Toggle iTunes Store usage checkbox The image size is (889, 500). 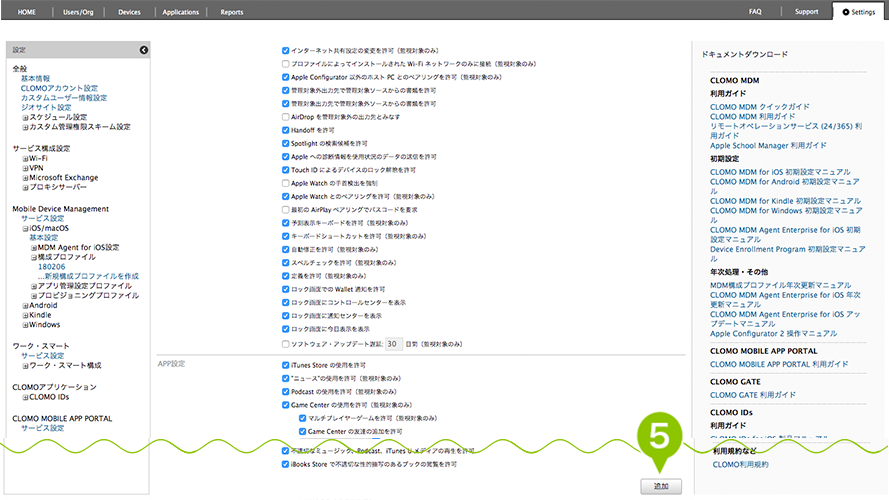[x=285, y=365]
